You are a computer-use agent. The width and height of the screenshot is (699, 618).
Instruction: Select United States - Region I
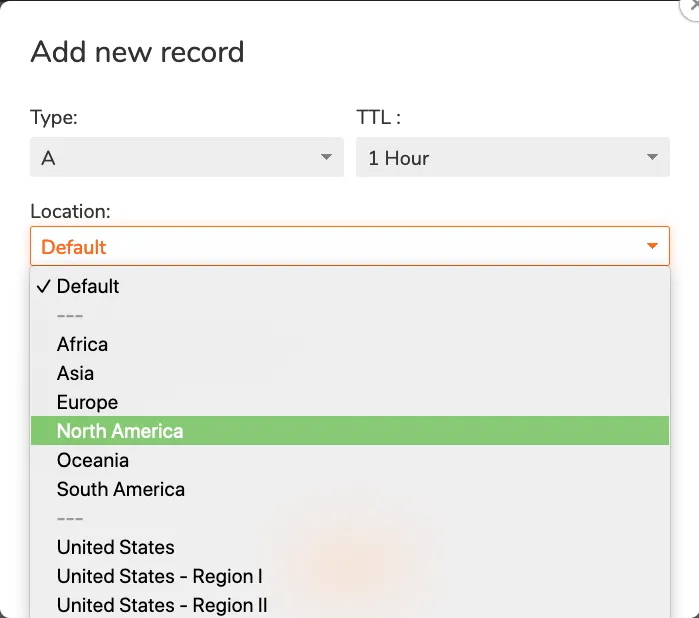(159, 577)
